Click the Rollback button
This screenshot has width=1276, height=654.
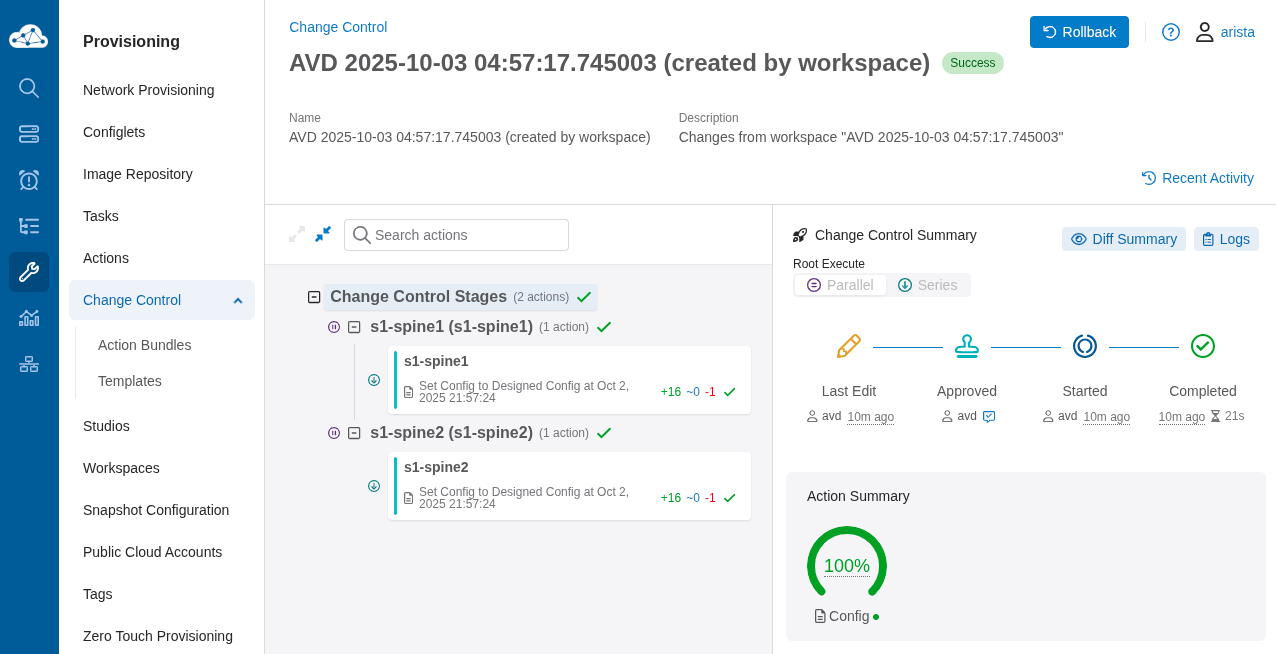tap(1079, 32)
